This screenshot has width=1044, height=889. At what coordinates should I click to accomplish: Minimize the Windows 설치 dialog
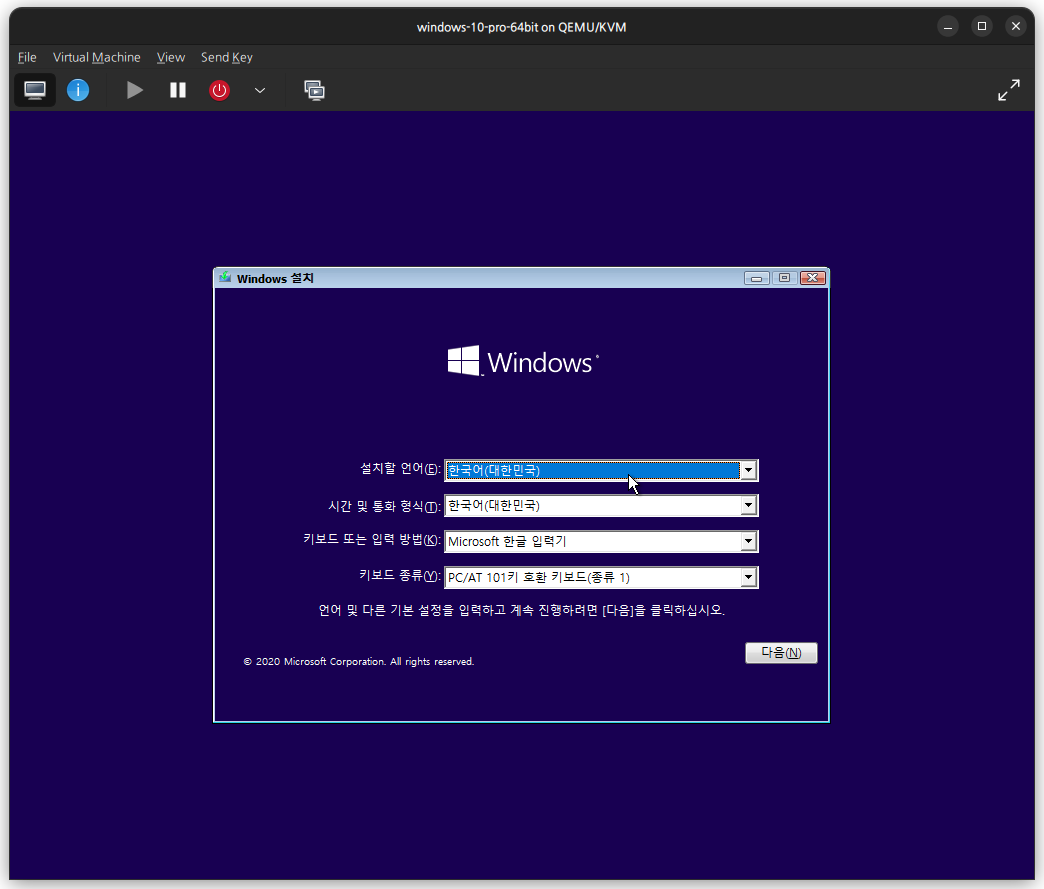(x=756, y=278)
